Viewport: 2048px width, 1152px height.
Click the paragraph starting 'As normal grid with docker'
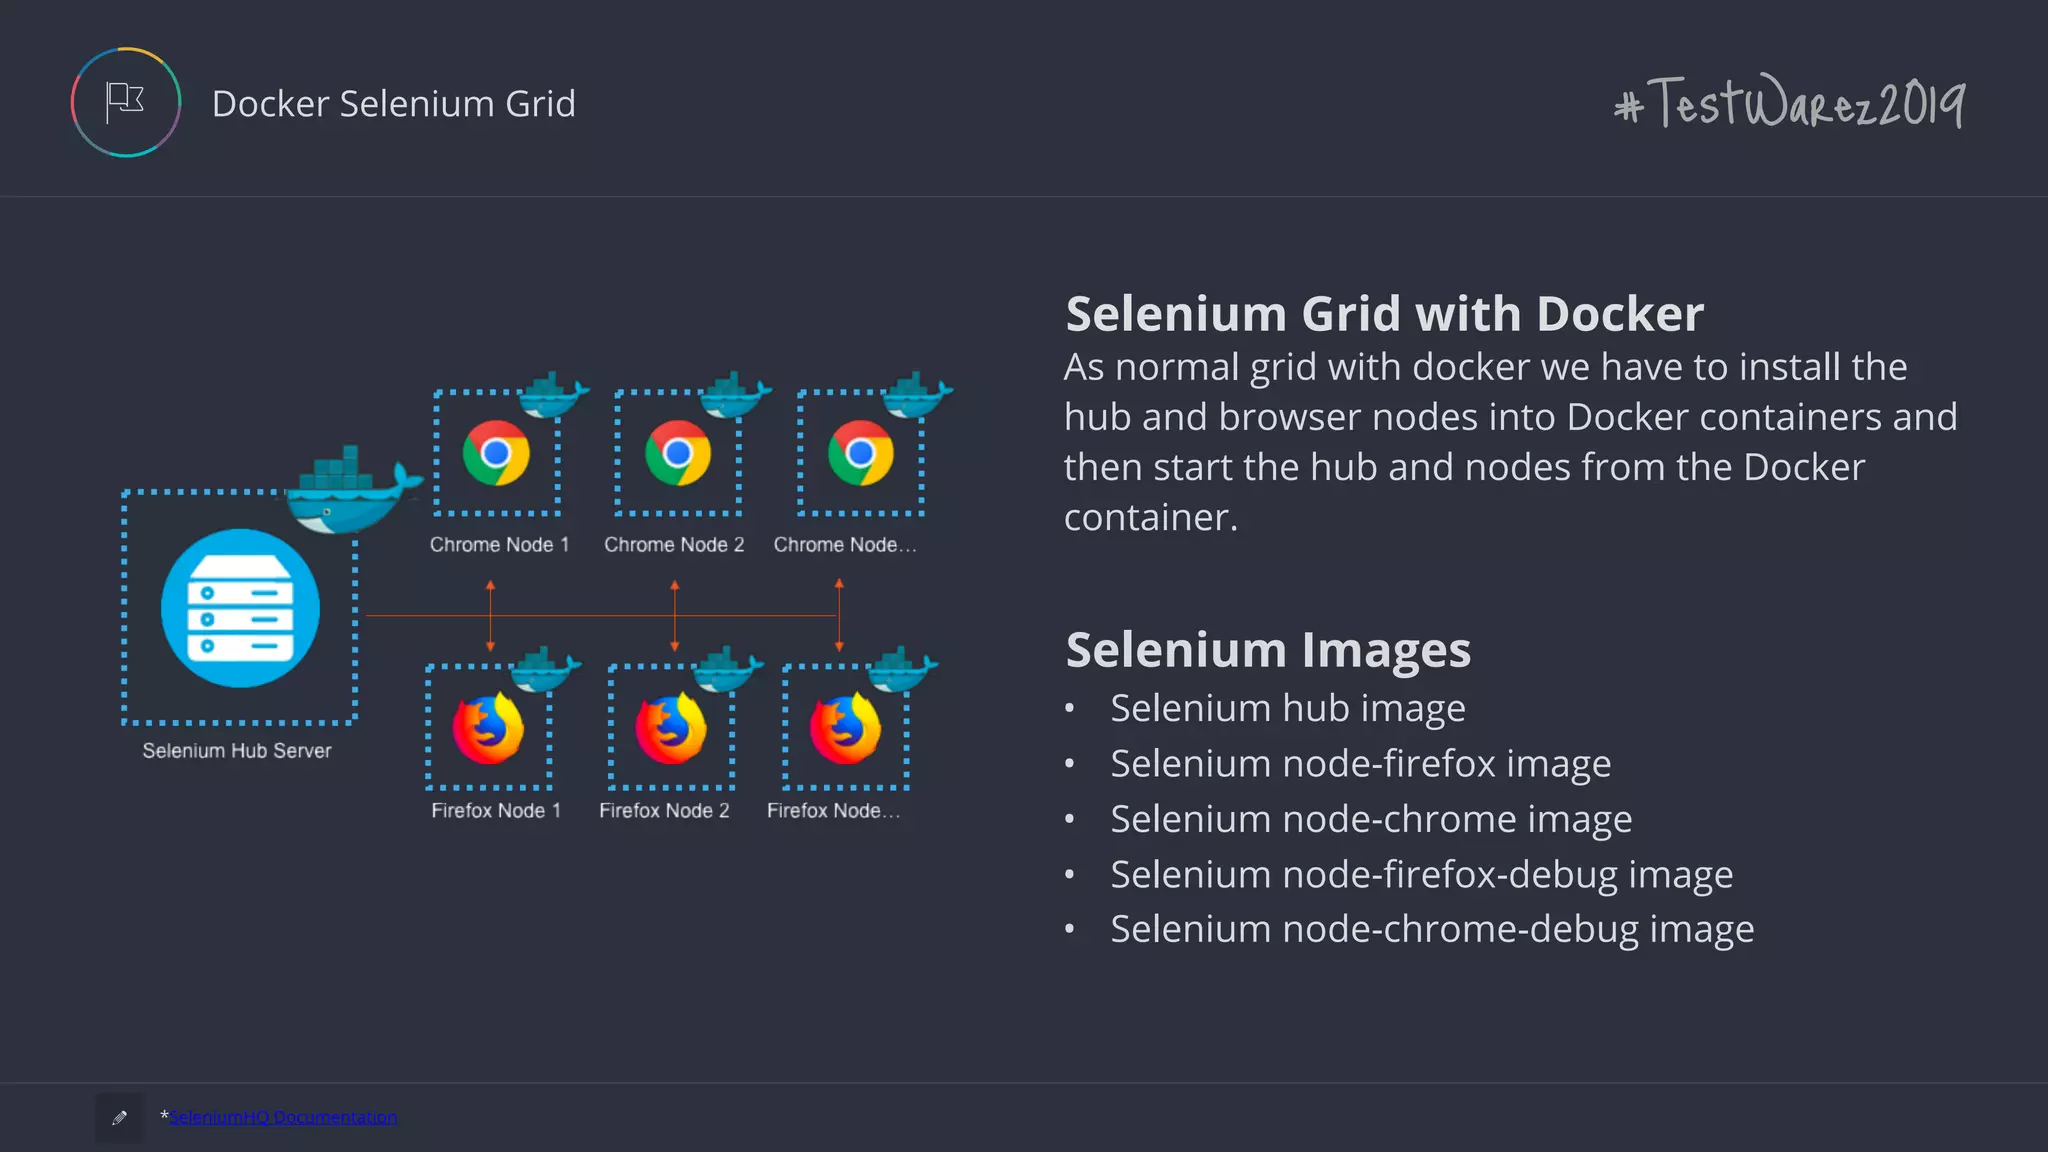tap(1510, 442)
